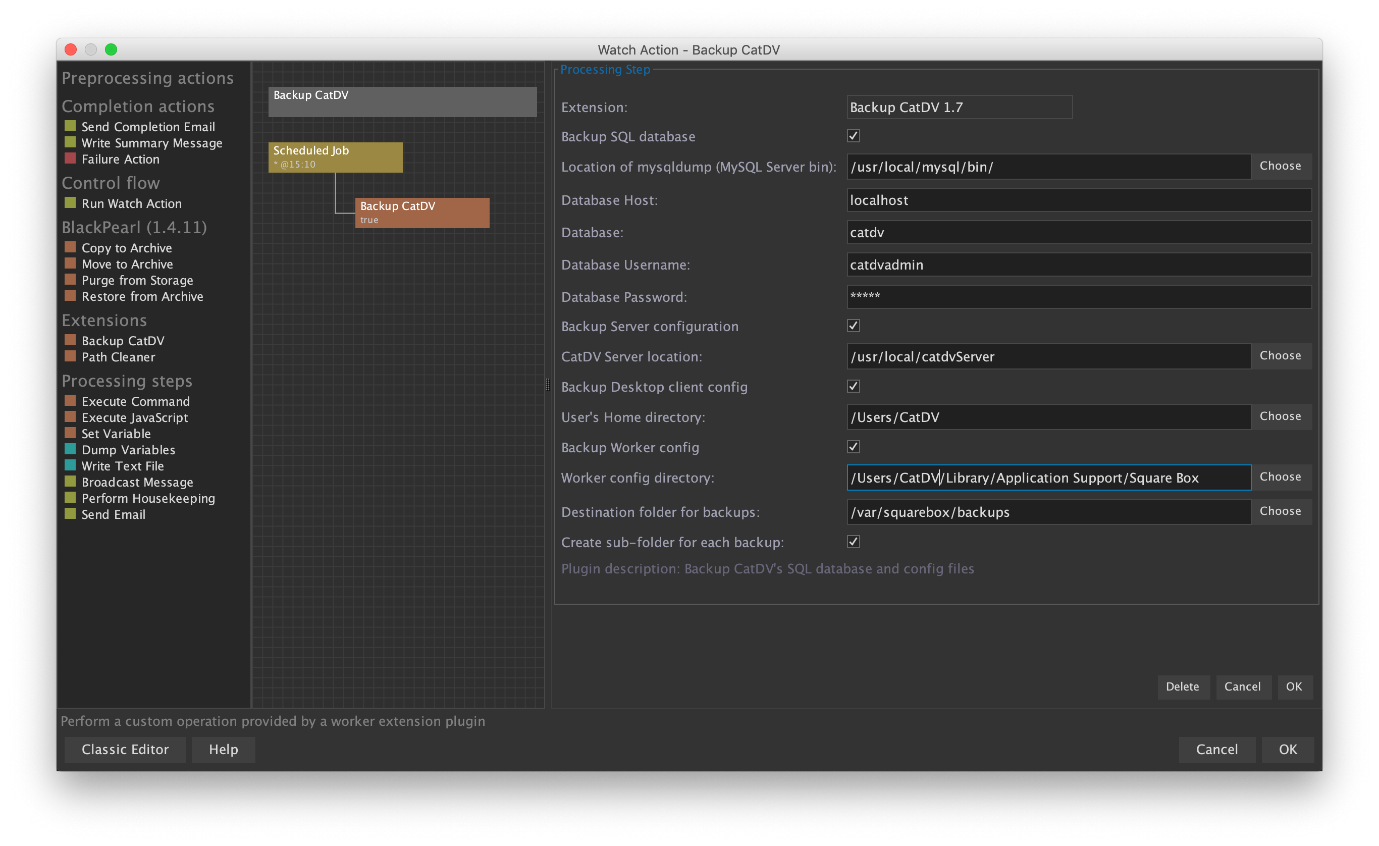1379x846 pixels.
Task: Open Help for watch action
Action: pyautogui.click(x=223, y=750)
